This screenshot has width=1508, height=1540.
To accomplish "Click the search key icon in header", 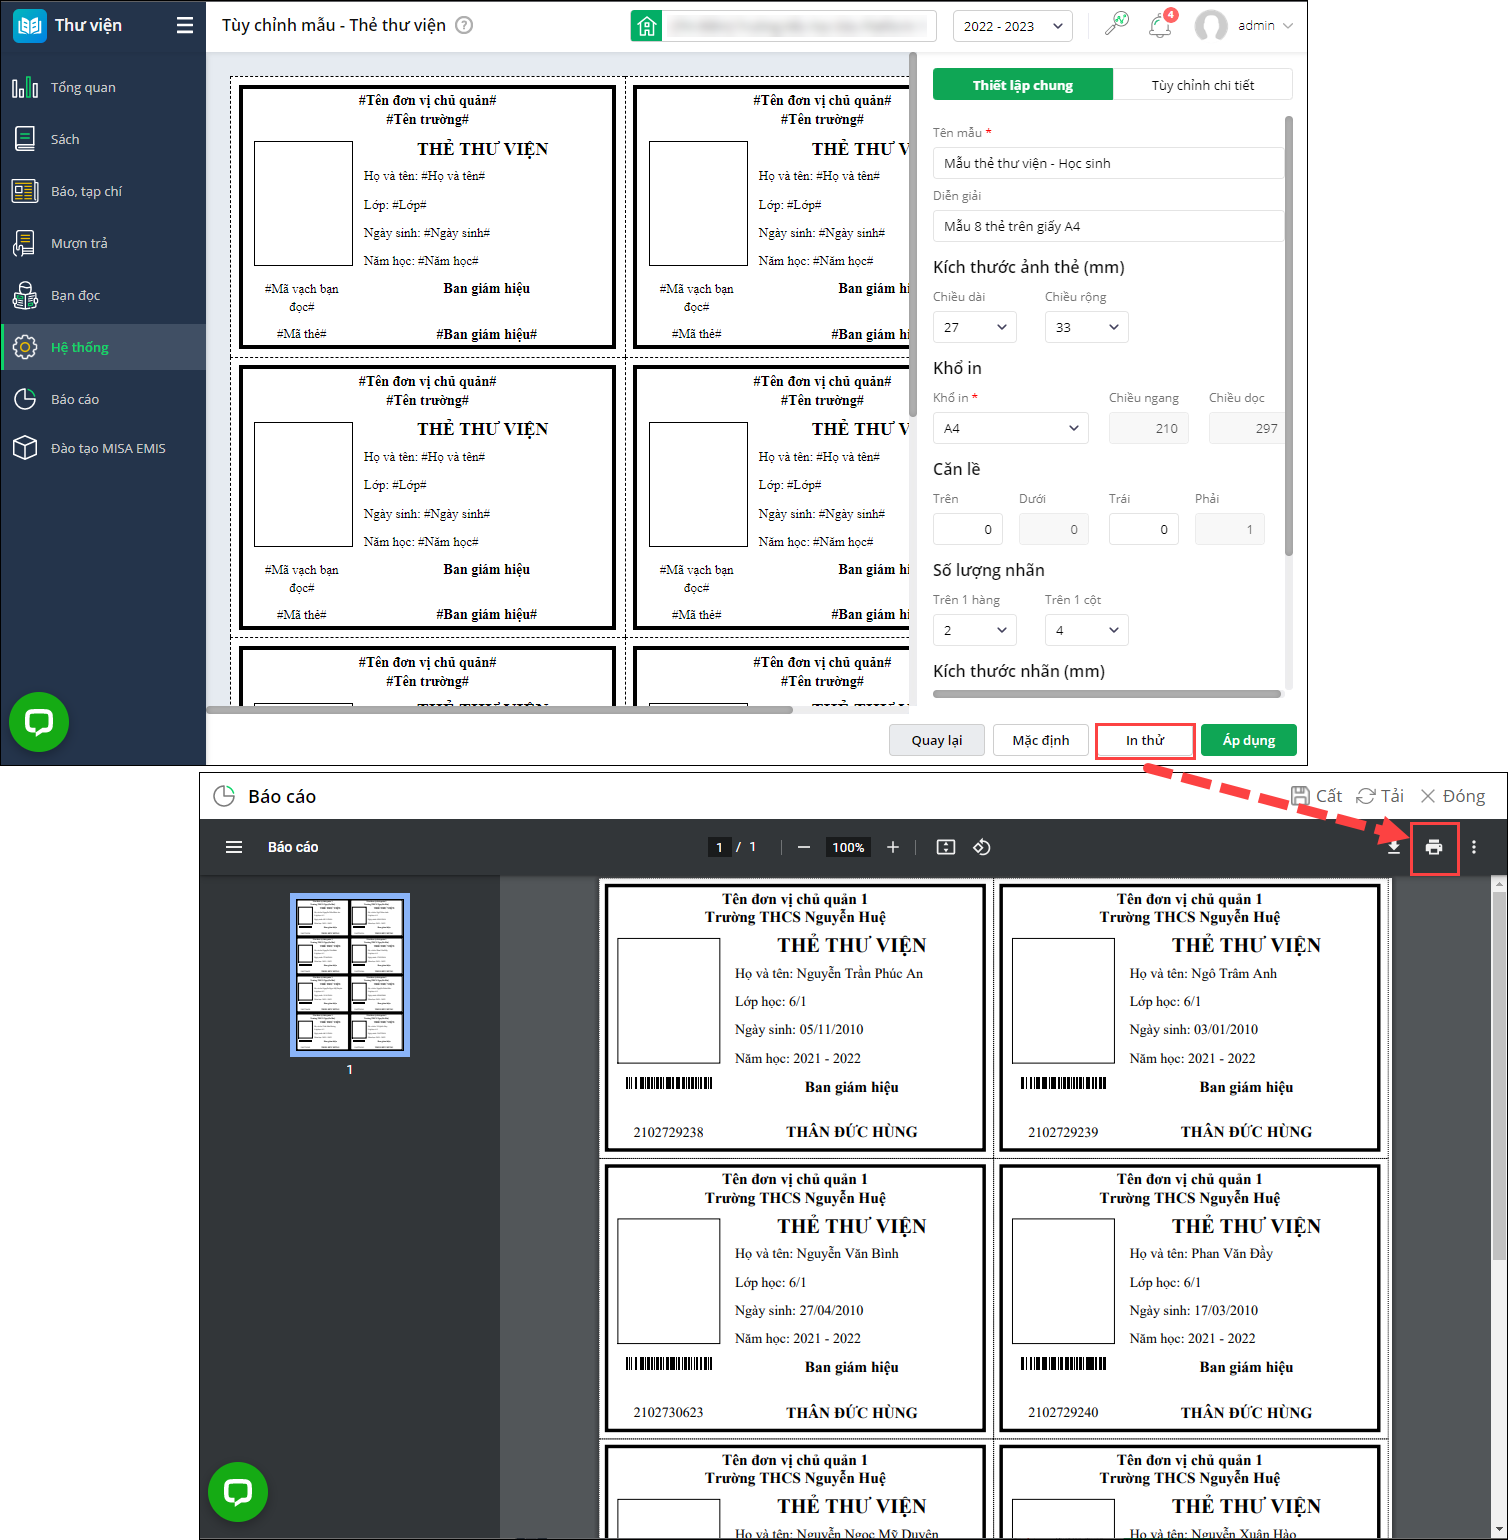I will 1116,25.
